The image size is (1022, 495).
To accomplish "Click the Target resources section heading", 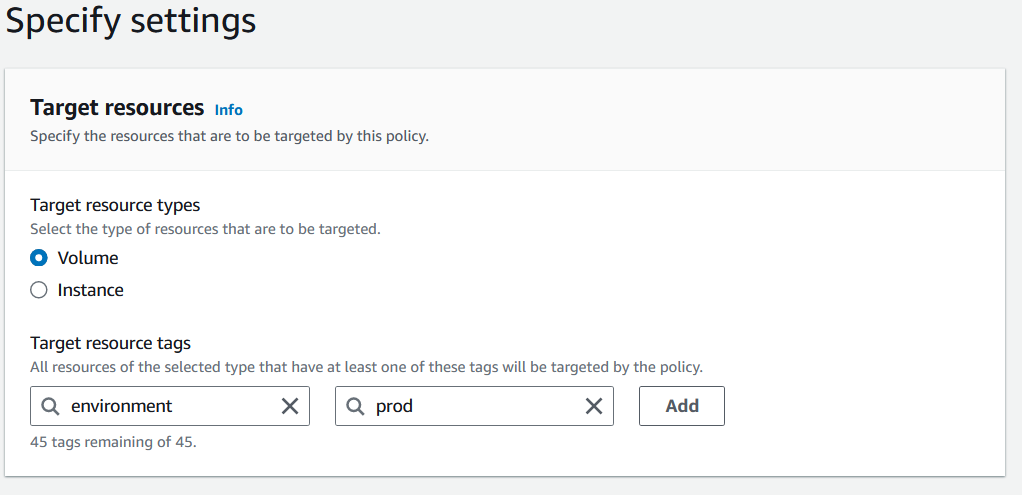I will 117,108.
